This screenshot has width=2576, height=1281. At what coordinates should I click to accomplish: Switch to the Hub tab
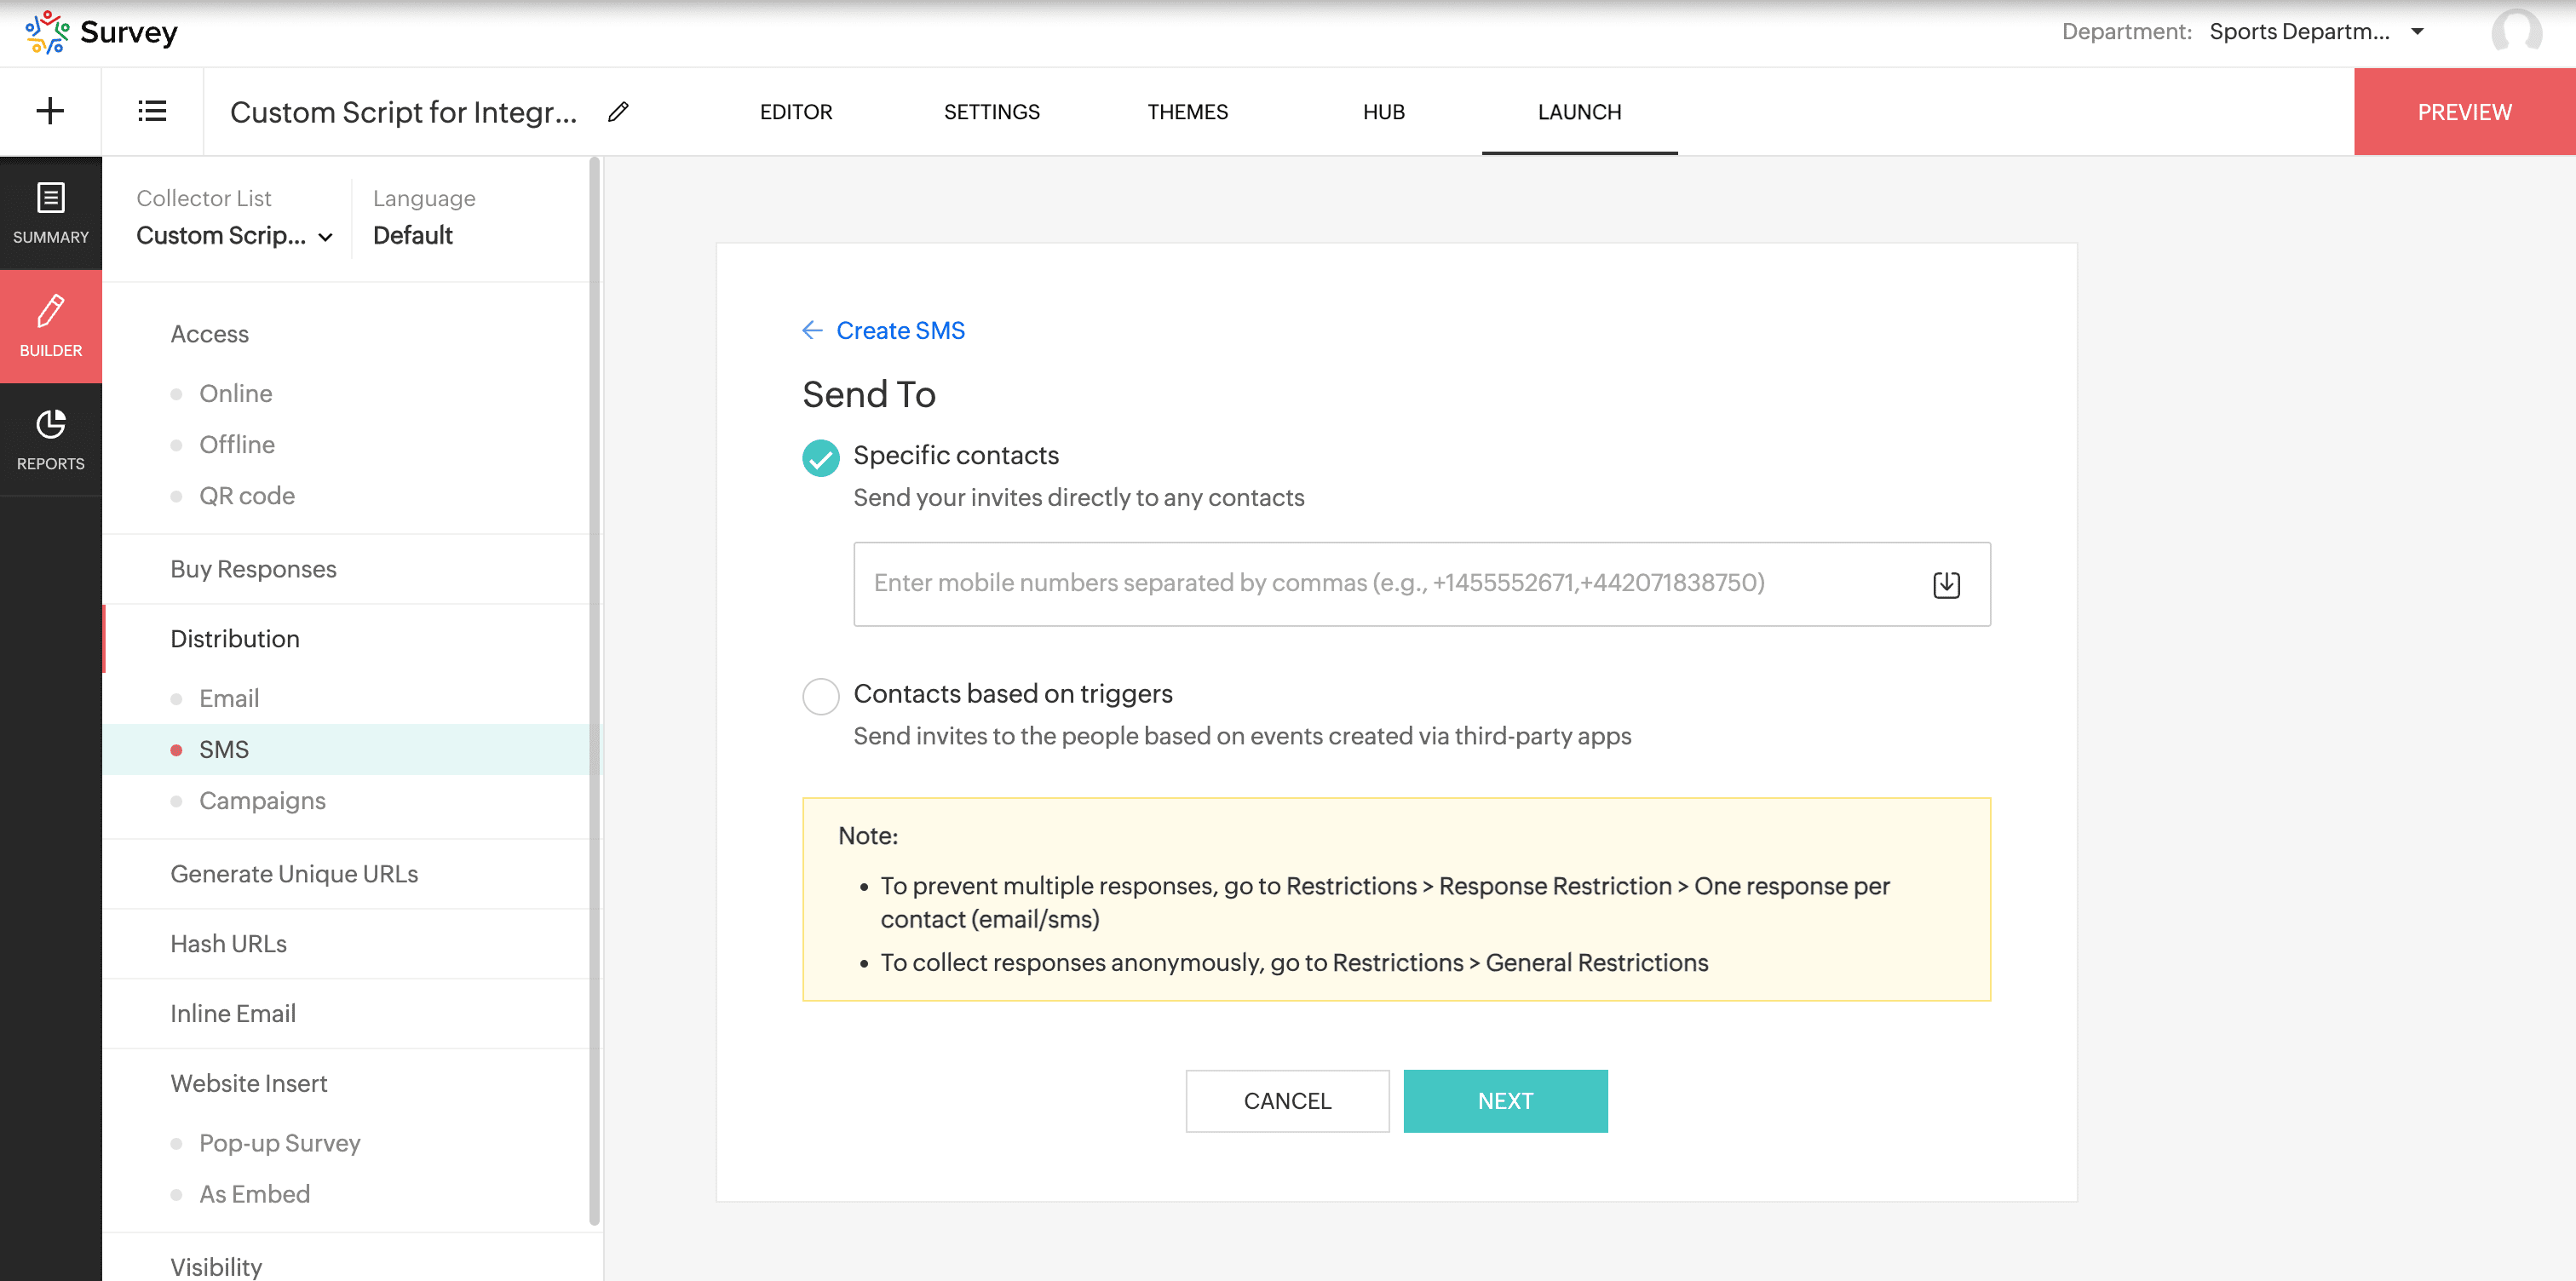(1383, 112)
